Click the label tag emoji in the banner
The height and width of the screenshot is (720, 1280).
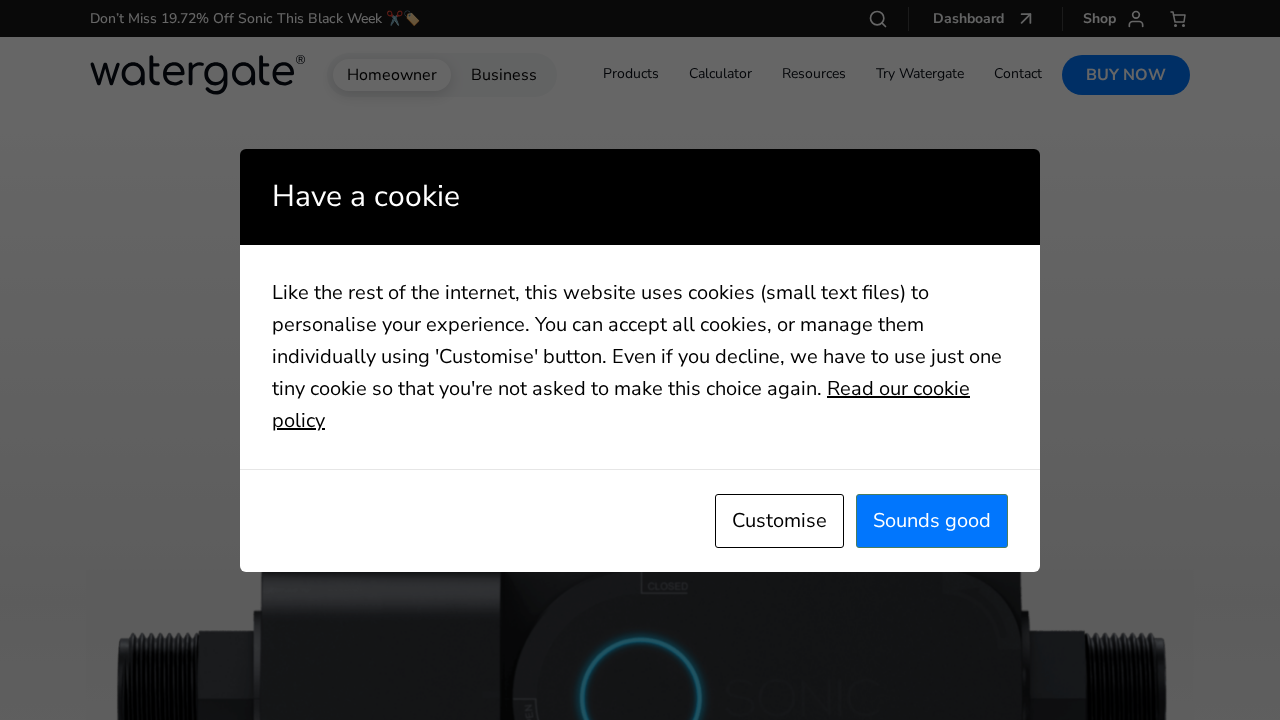pos(412,16)
